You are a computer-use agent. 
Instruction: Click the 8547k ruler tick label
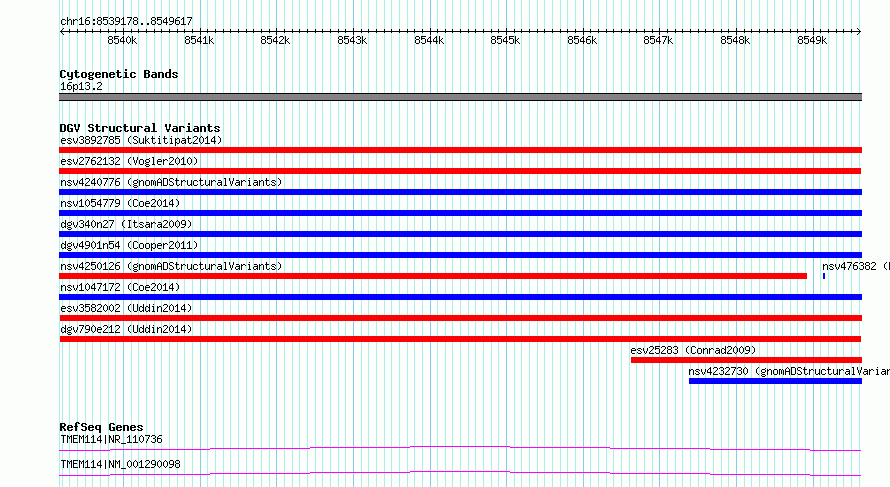click(x=658, y=40)
